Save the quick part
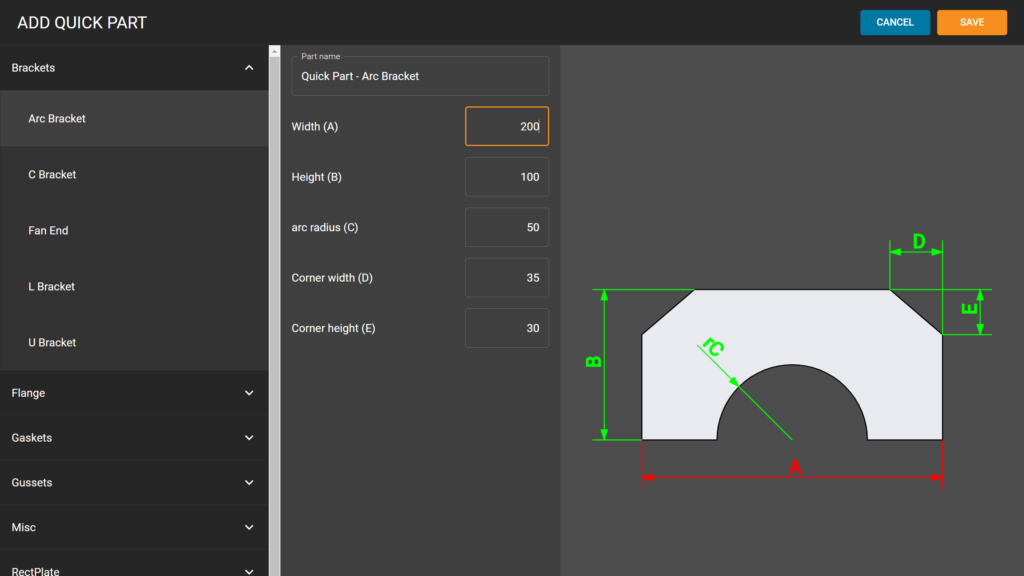 [x=971, y=22]
